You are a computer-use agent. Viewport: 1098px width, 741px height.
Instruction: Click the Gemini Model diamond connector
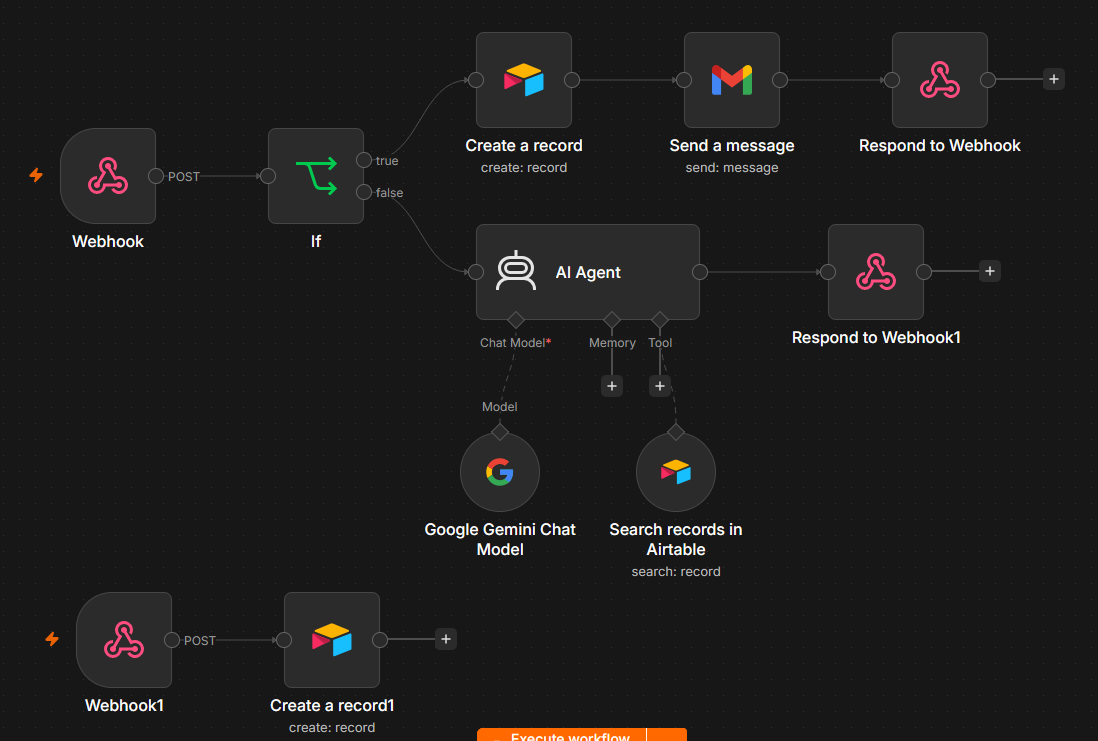[x=500, y=432]
